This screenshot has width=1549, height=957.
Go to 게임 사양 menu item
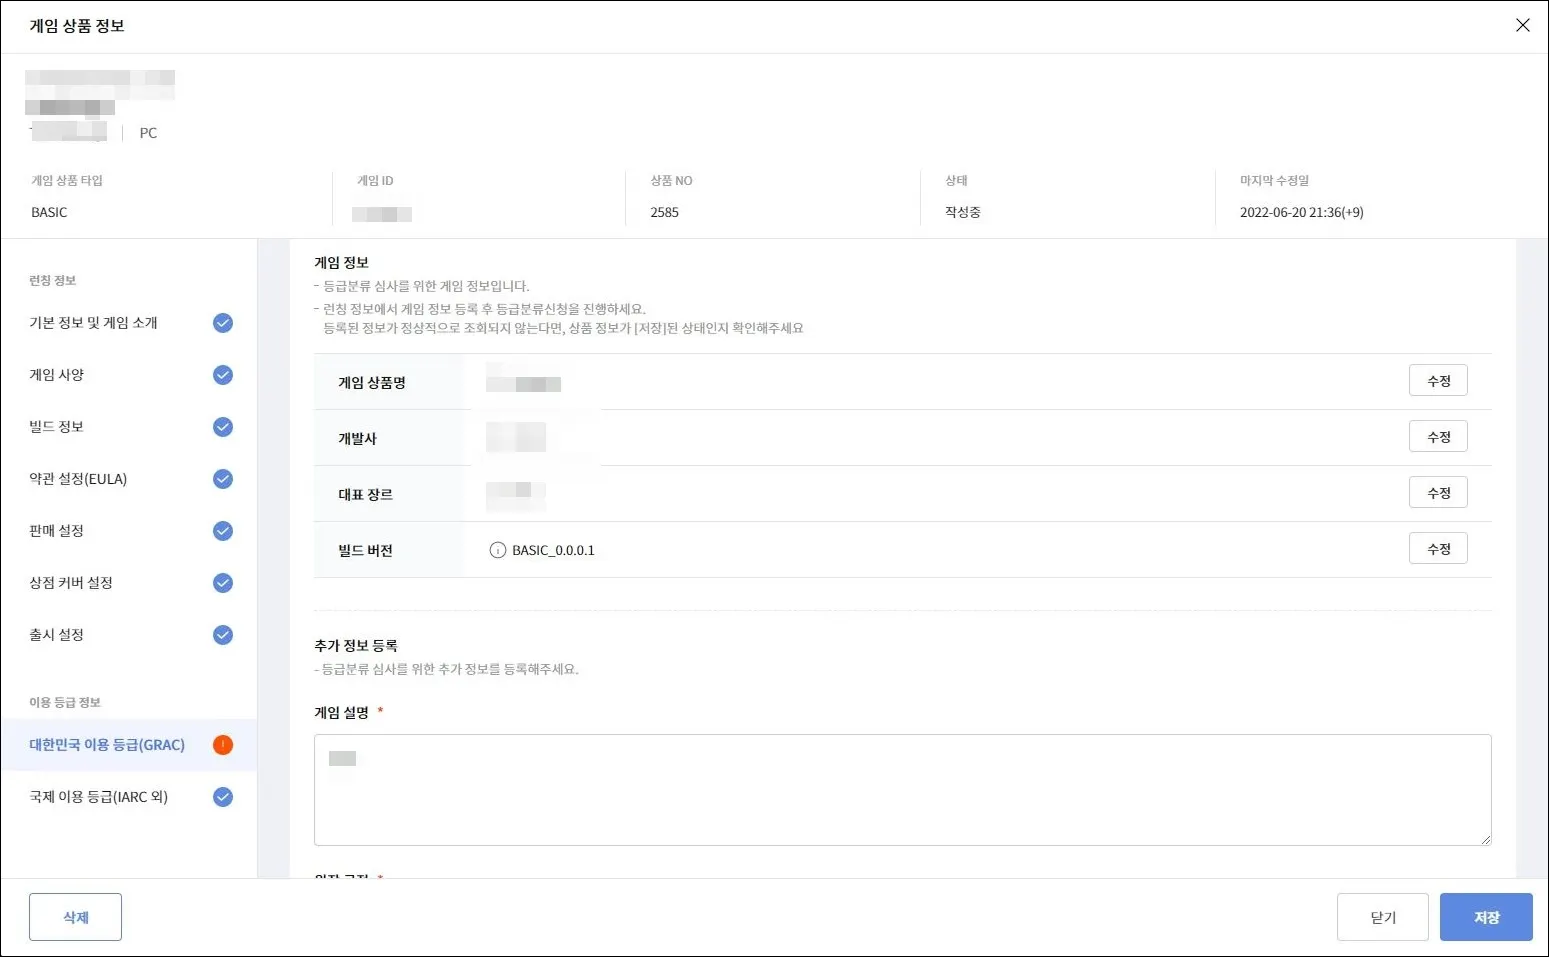[x=129, y=375]
